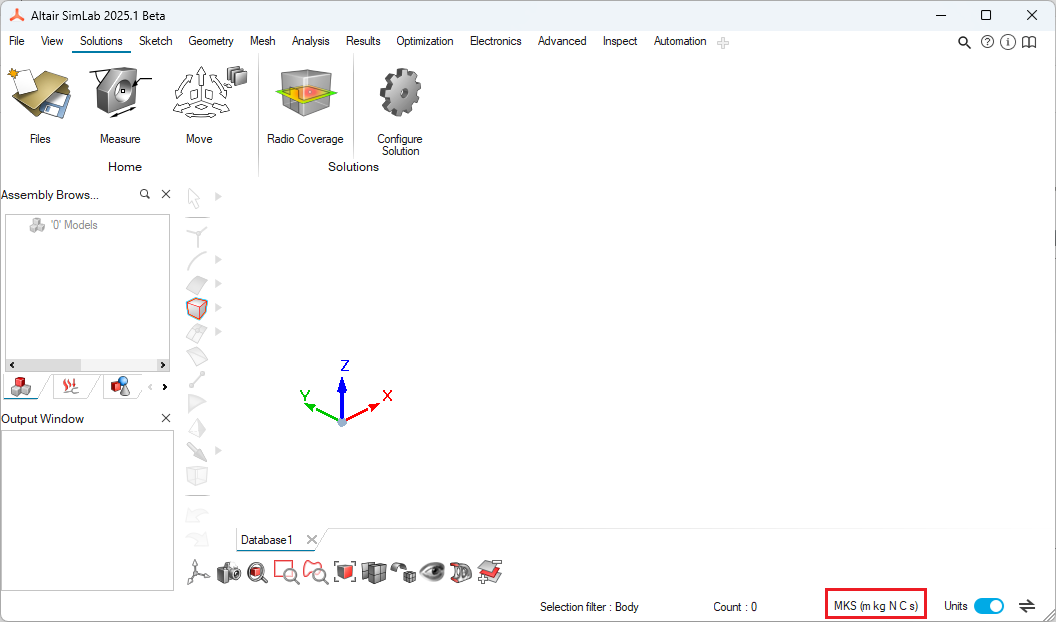Pick the vertex selection filter
Screen dimensions: 1056x622
(197, 236)
